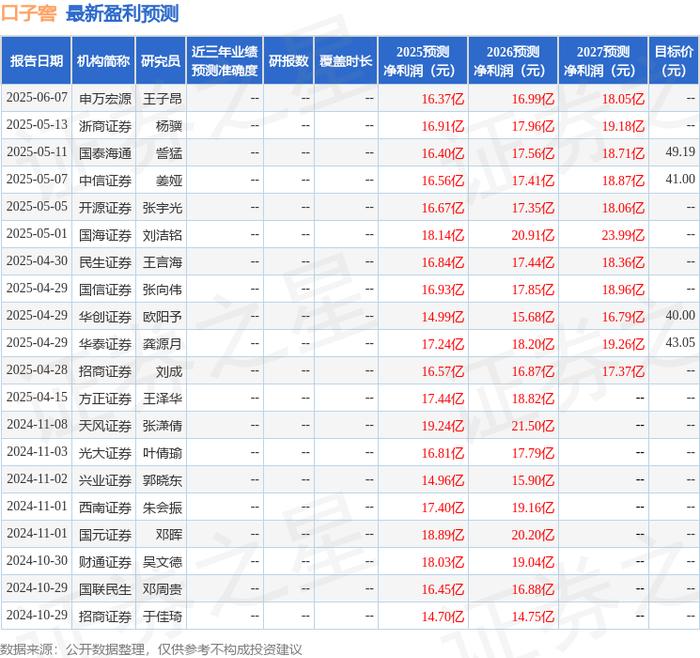The height and width of the screenshot is (658, 700).
Task: Click the 西南证券 institution cell
Action: coord(105,507)
